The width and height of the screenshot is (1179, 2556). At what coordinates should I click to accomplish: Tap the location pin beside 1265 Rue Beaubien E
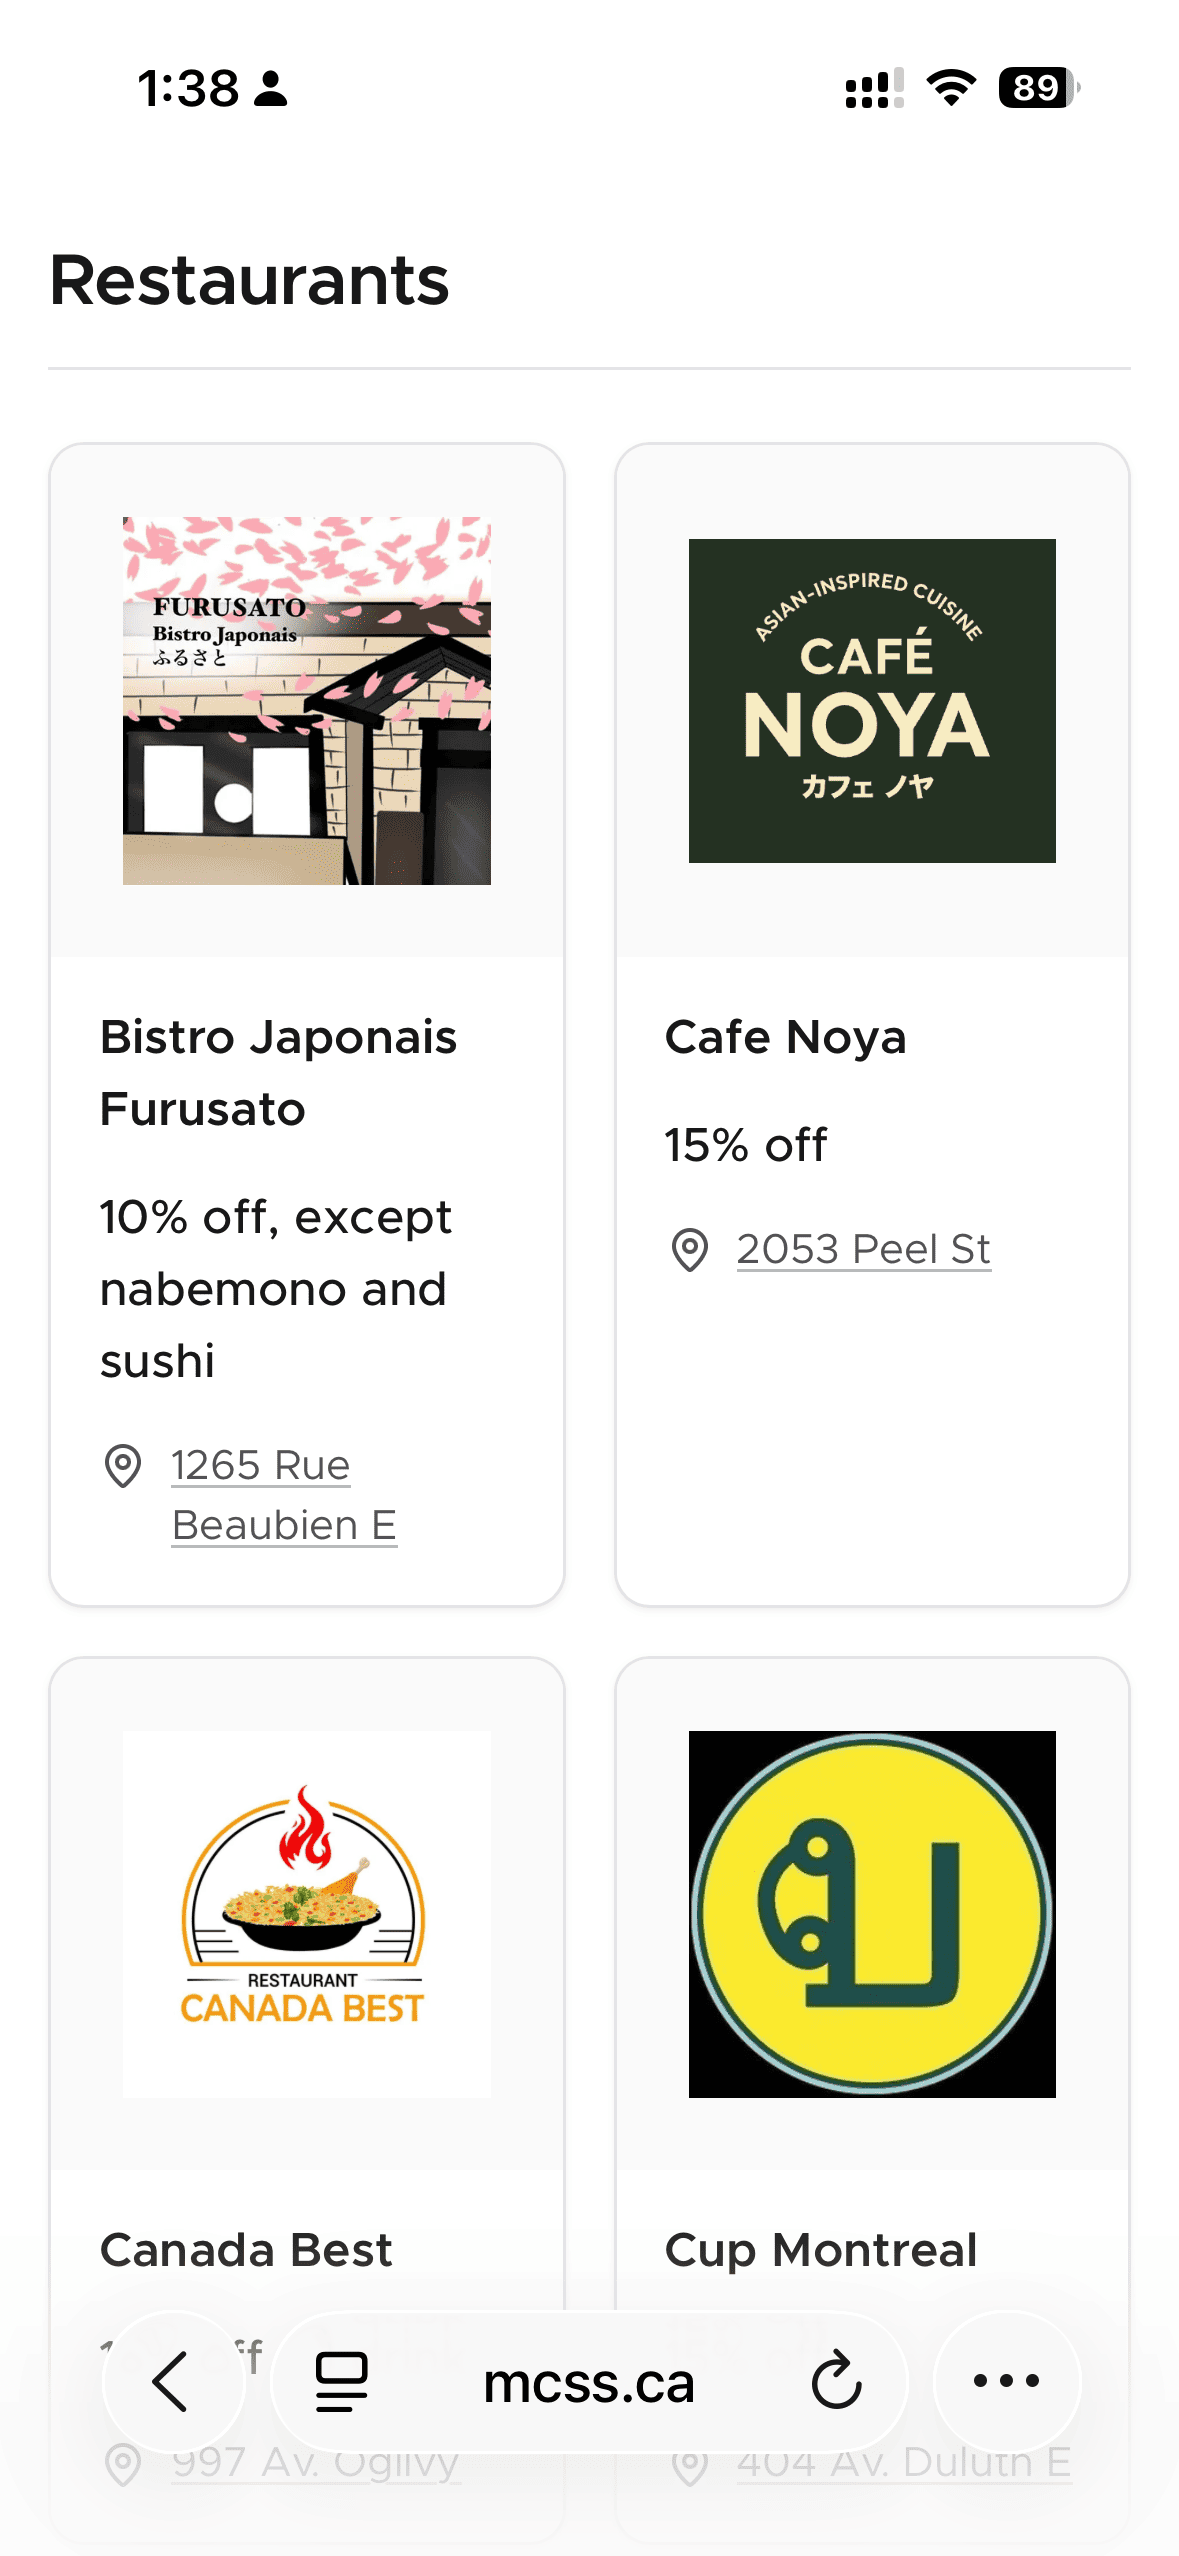click(123, 1467)
